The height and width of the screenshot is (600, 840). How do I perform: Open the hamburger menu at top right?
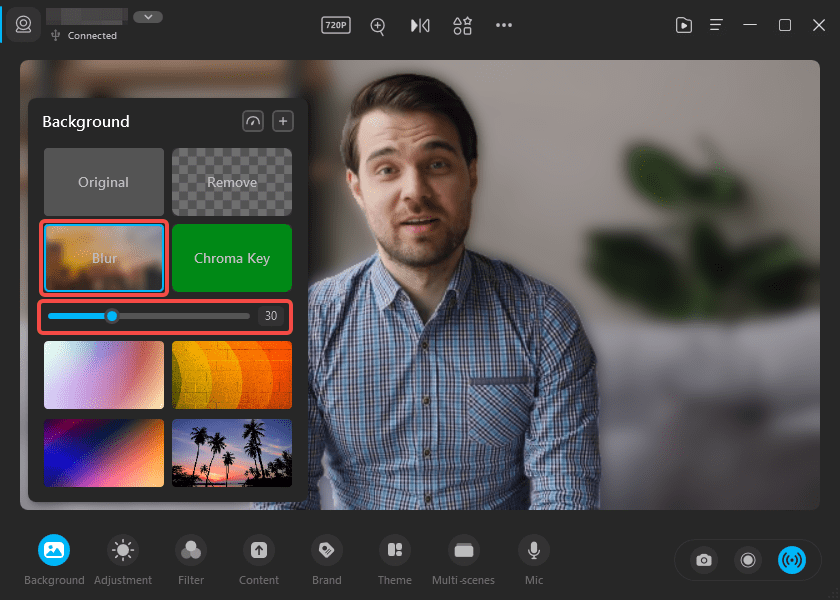point(715,25)
